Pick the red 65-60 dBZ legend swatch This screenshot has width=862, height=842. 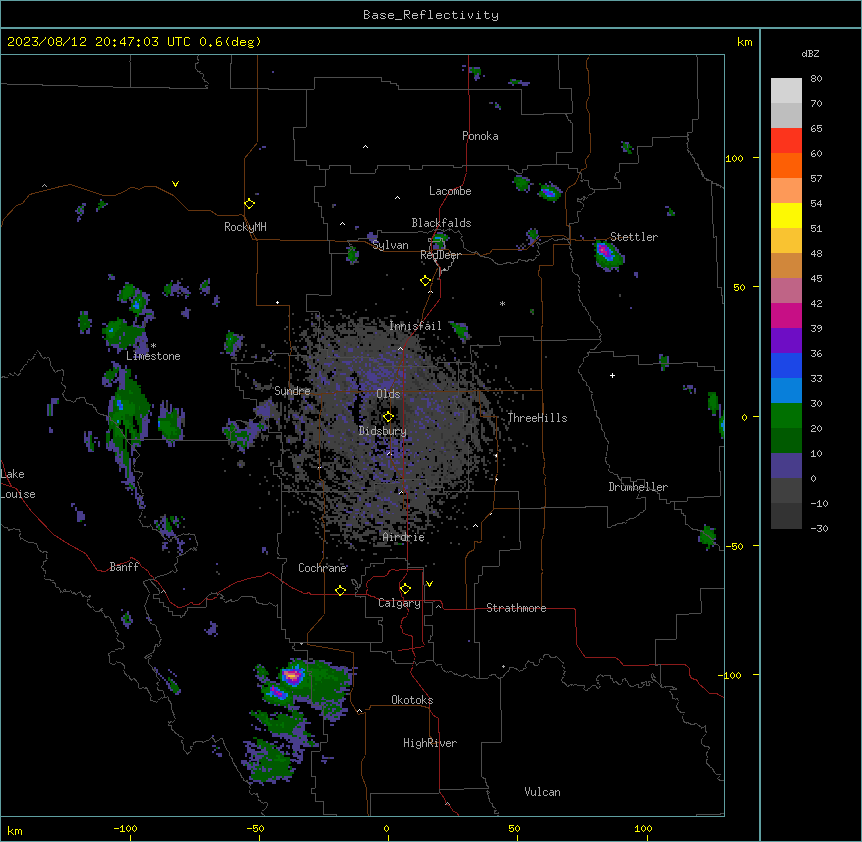pos(786,140)
